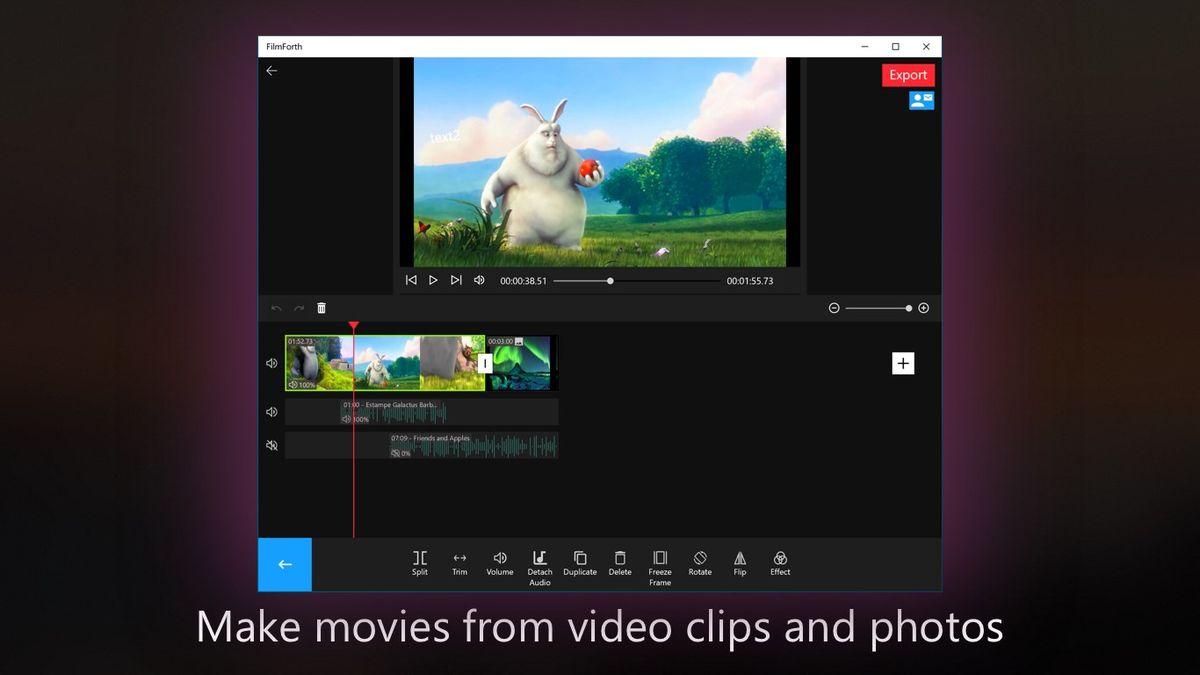The image size is (1200, 675).
Task: Export the project
Action: point(908,75)
